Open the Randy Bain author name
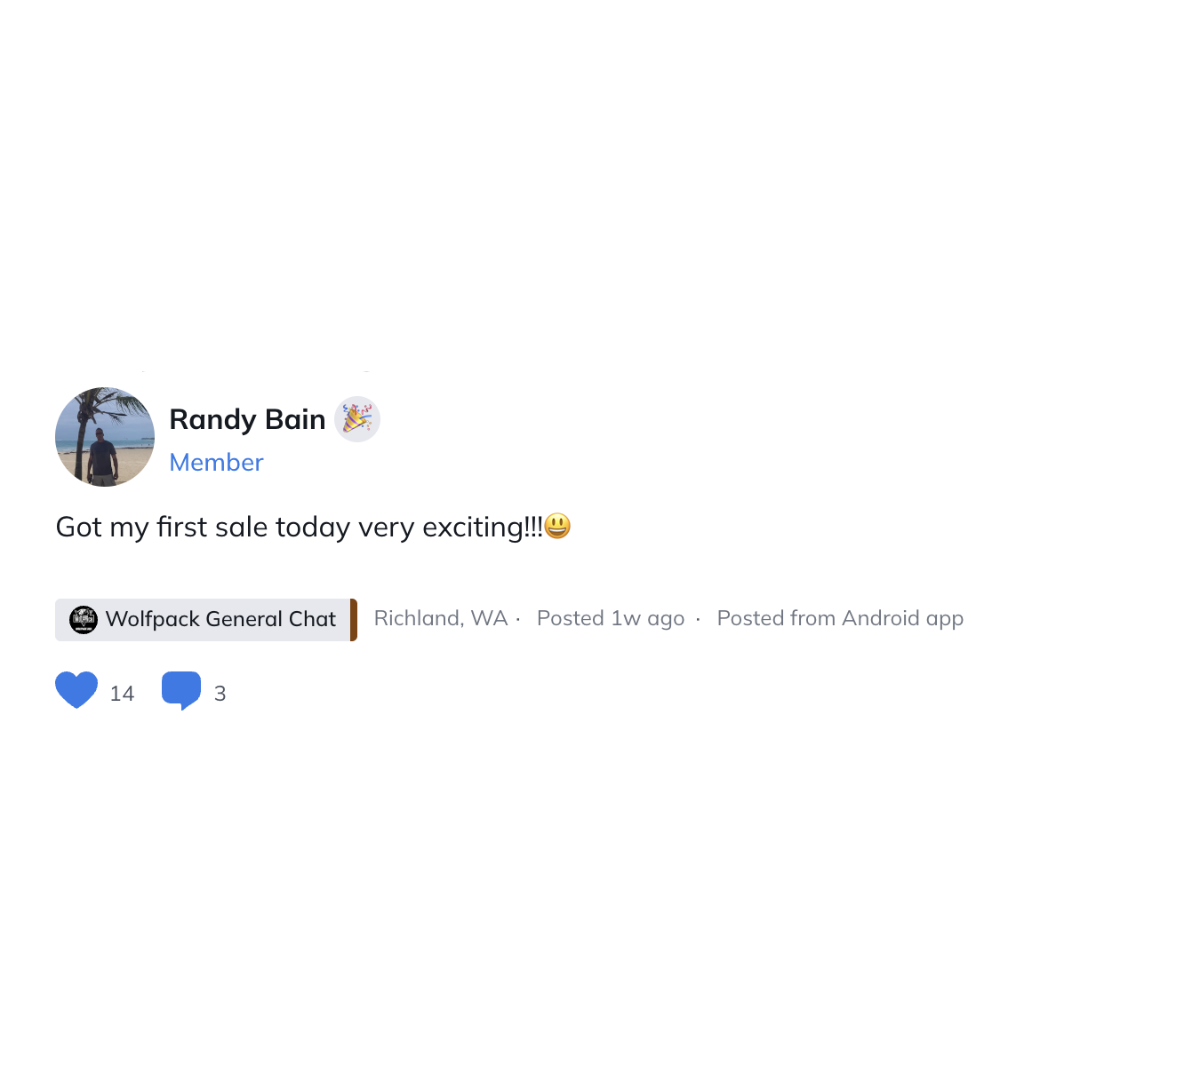Viewport: 1200px width, 1080px height. point(247,419)
